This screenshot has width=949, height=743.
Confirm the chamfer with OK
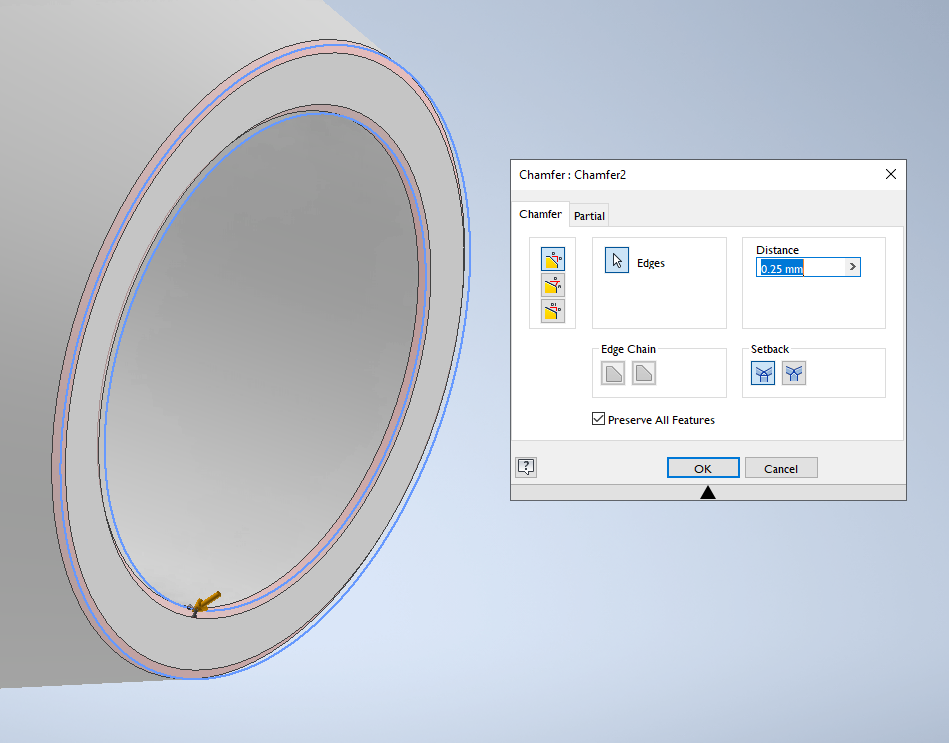702,467
